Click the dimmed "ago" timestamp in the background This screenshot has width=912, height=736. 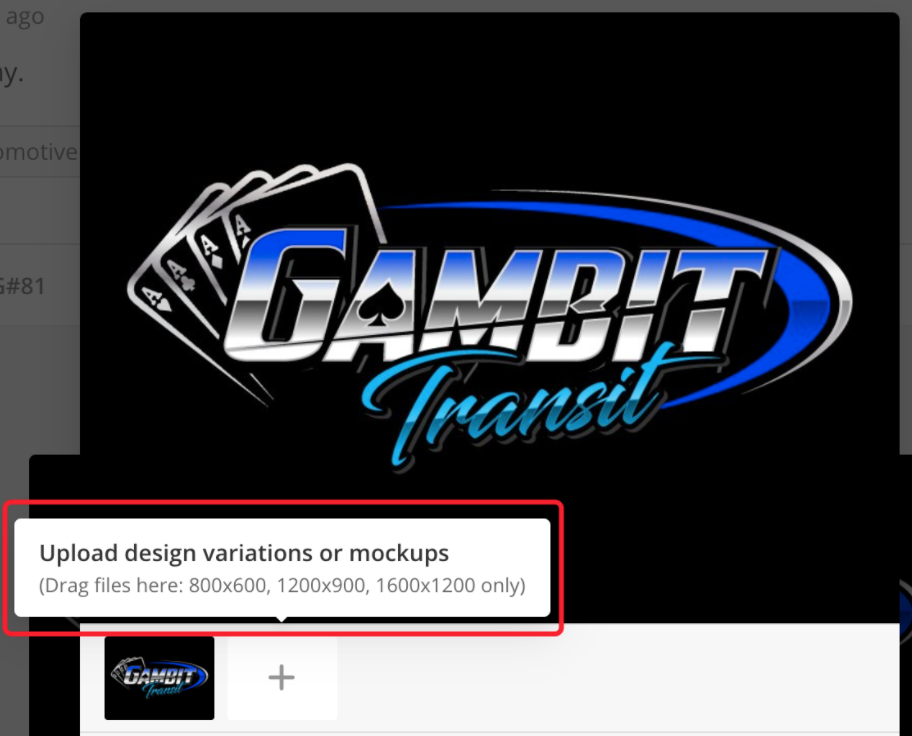(x=24, y=17)
